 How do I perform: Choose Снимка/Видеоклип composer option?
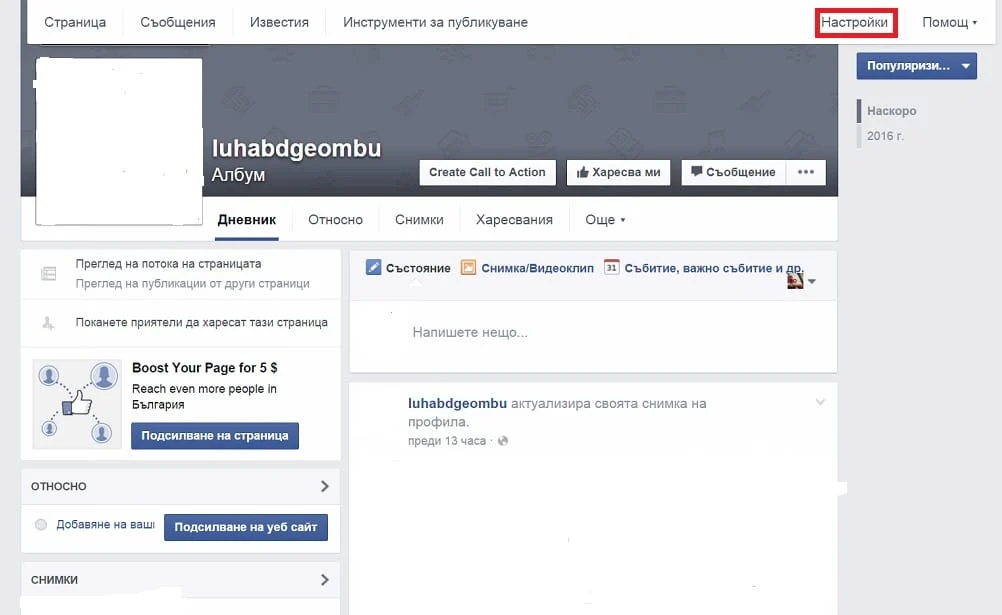pyautogui.click(x=537, y=269)
